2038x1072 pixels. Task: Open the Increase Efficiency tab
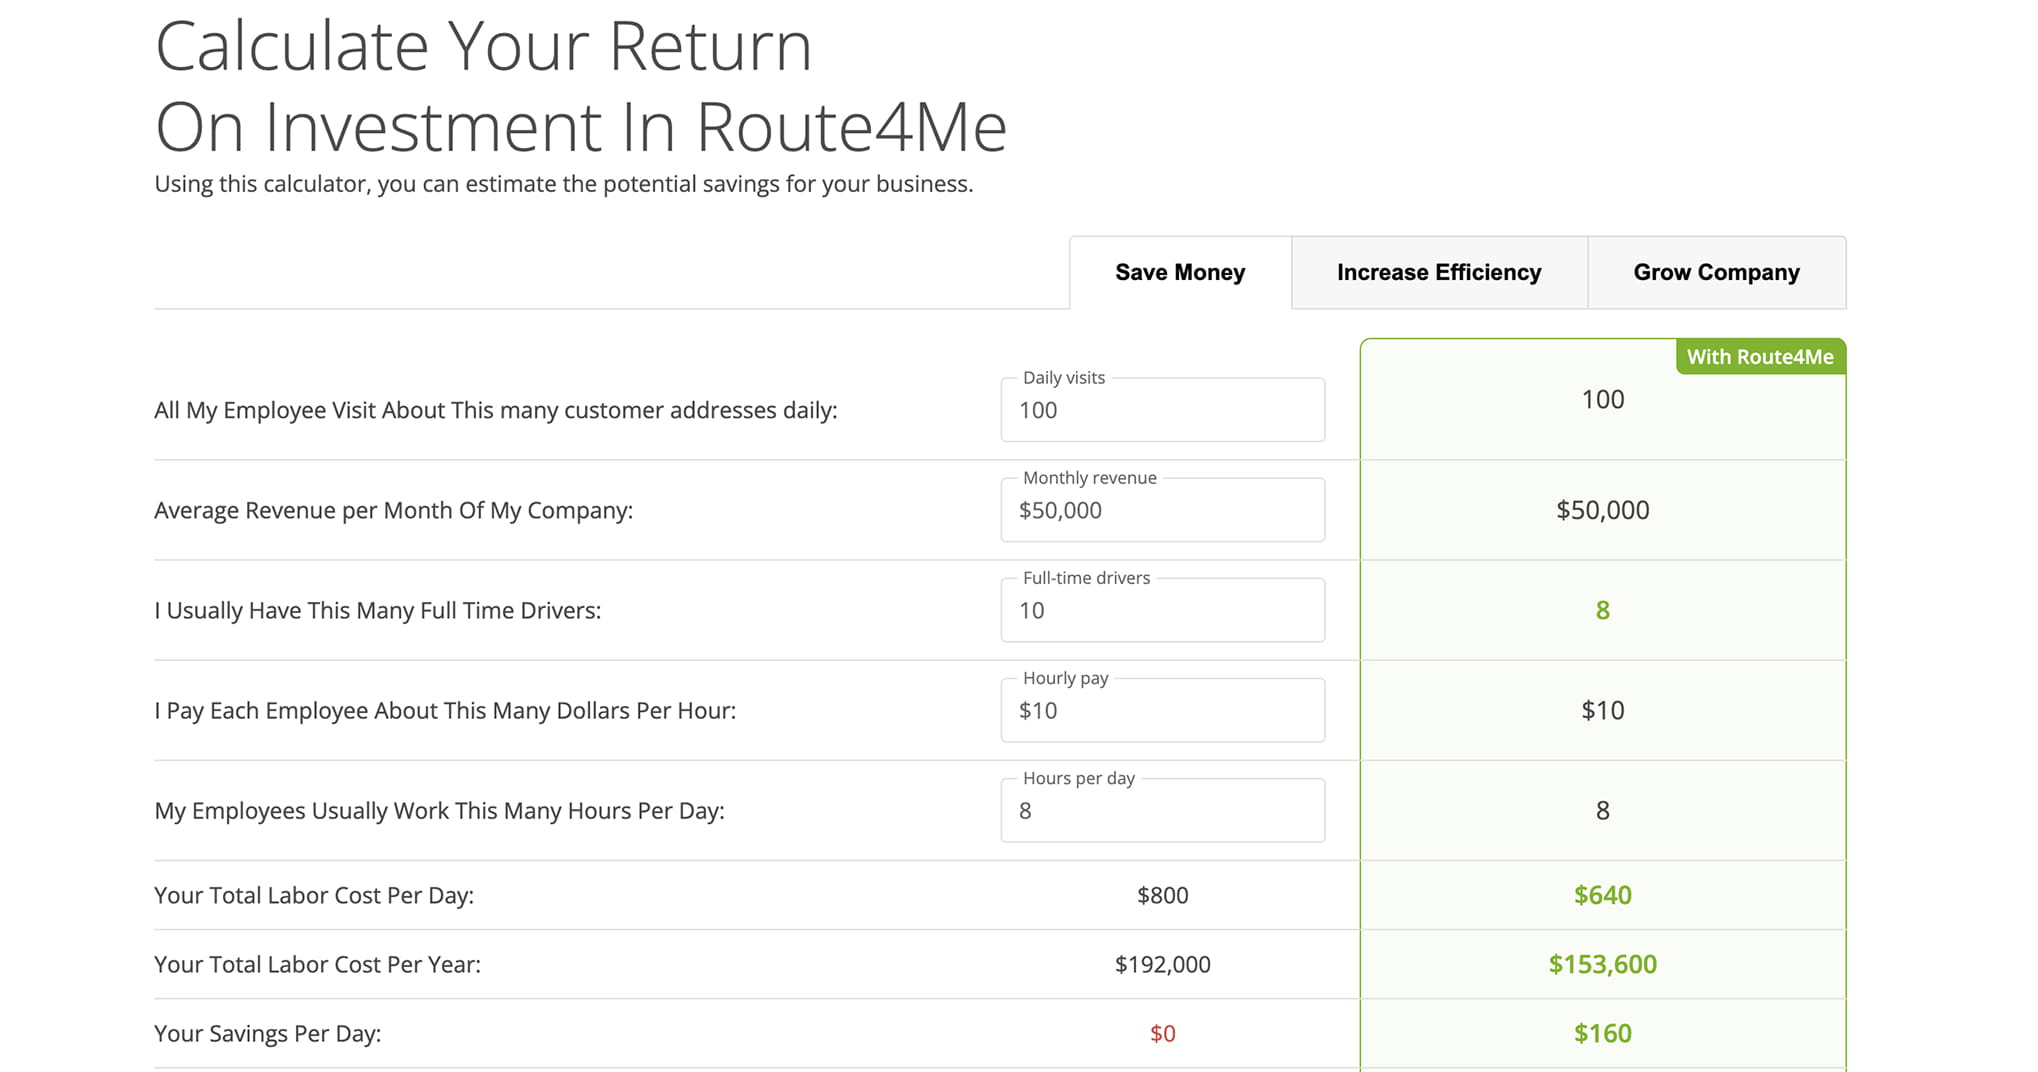1439,273
